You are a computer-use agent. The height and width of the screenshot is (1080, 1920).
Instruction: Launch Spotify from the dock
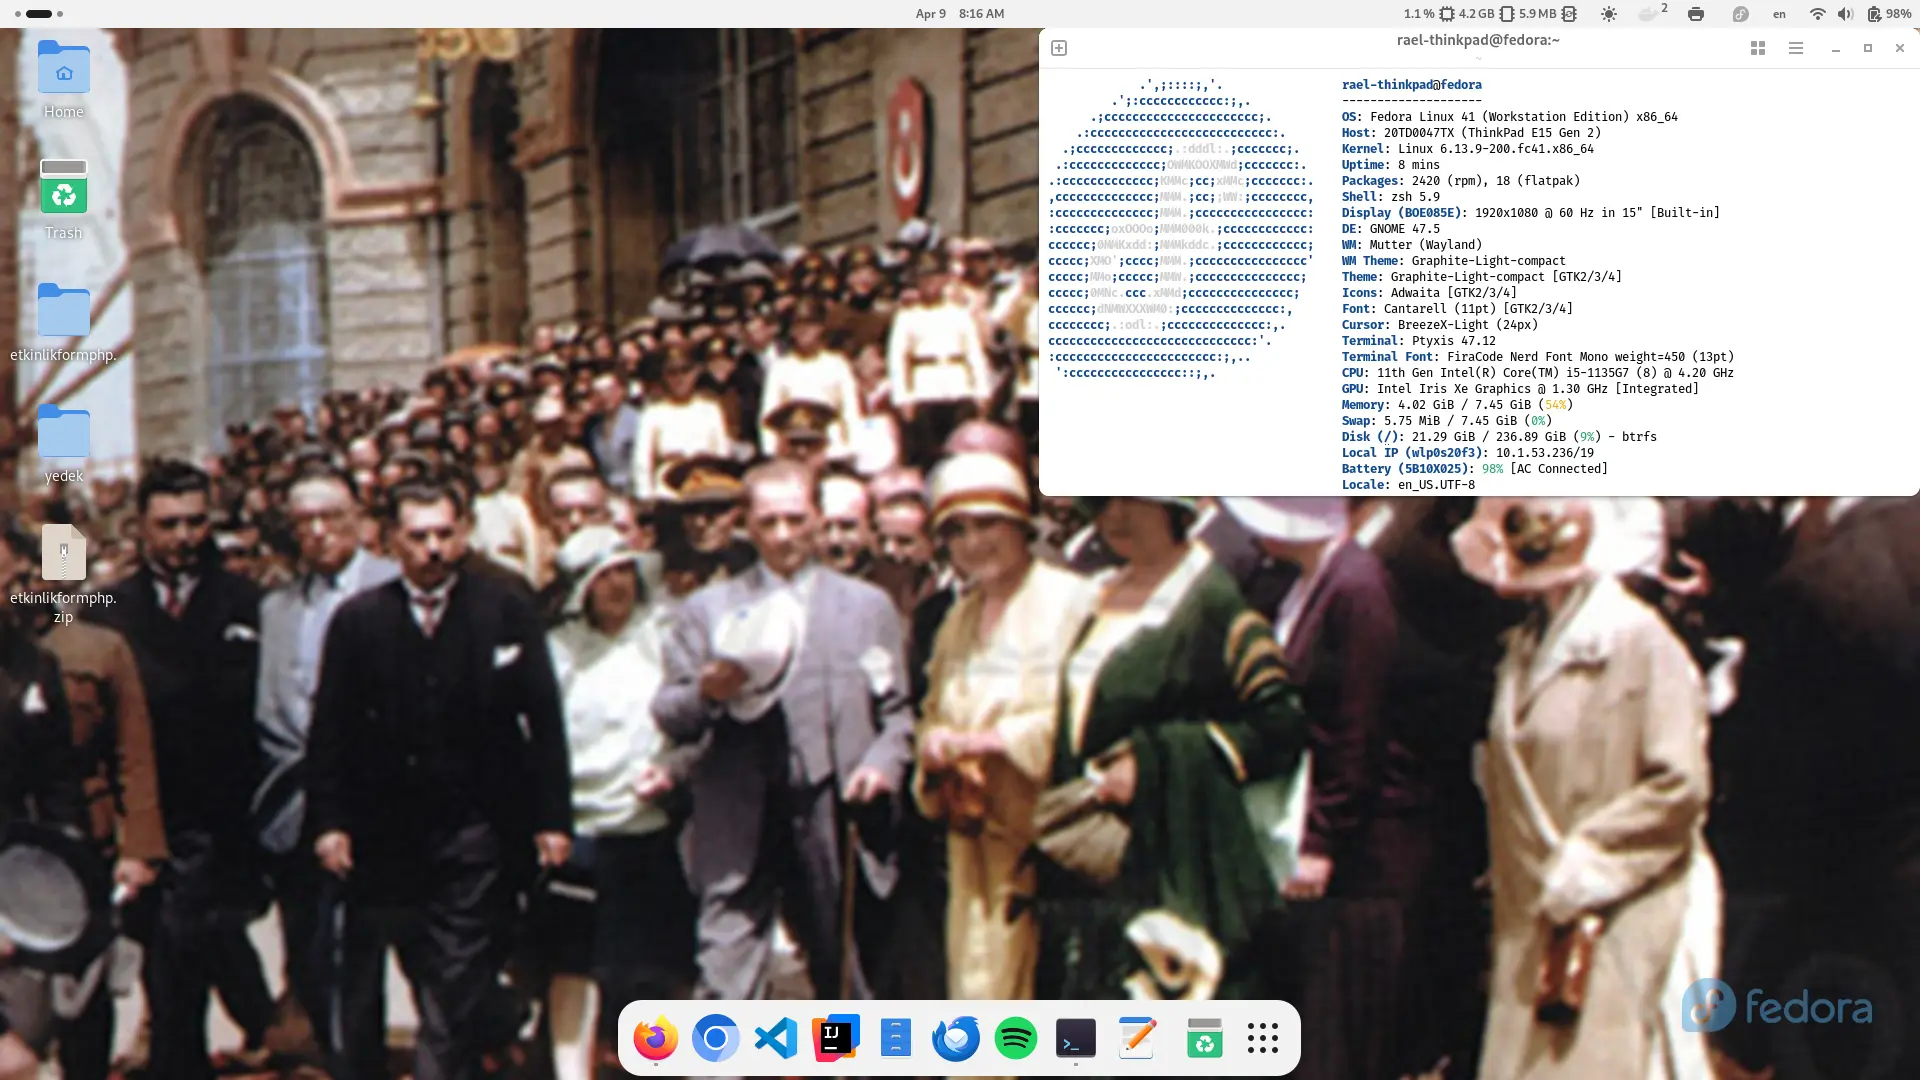coord(1016,1039)
